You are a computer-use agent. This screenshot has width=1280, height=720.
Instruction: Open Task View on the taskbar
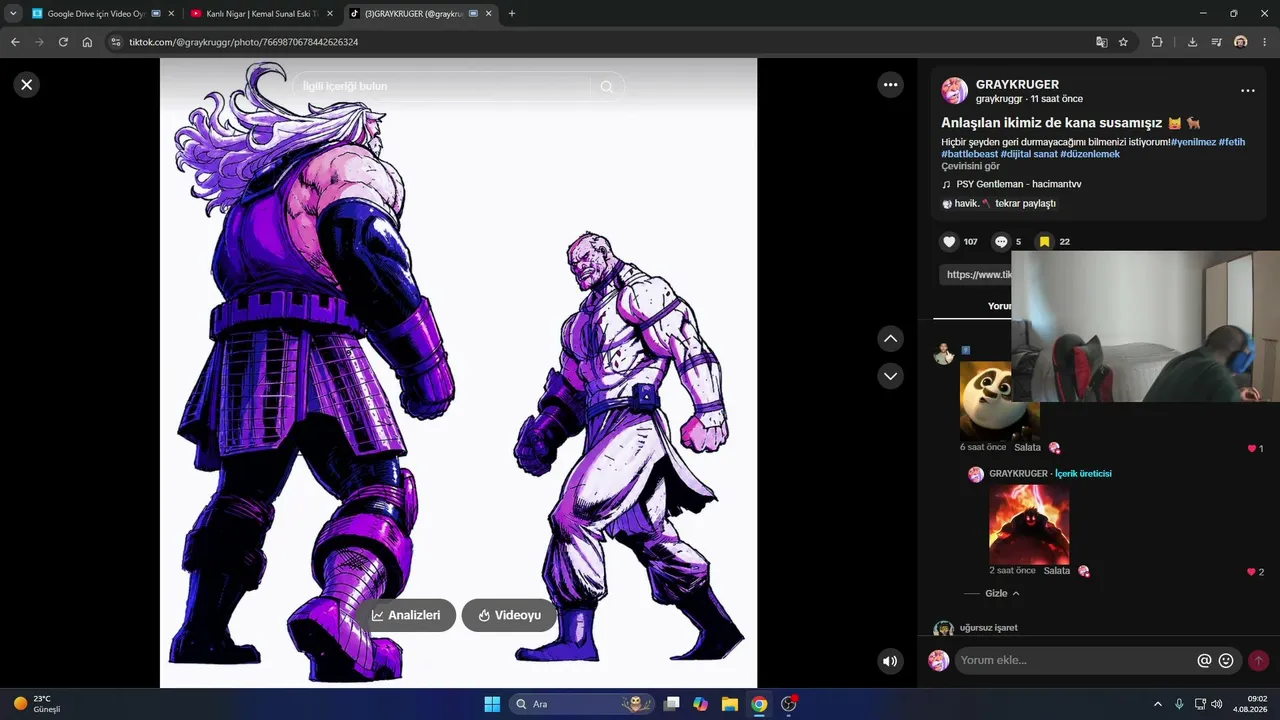[672, 704]
